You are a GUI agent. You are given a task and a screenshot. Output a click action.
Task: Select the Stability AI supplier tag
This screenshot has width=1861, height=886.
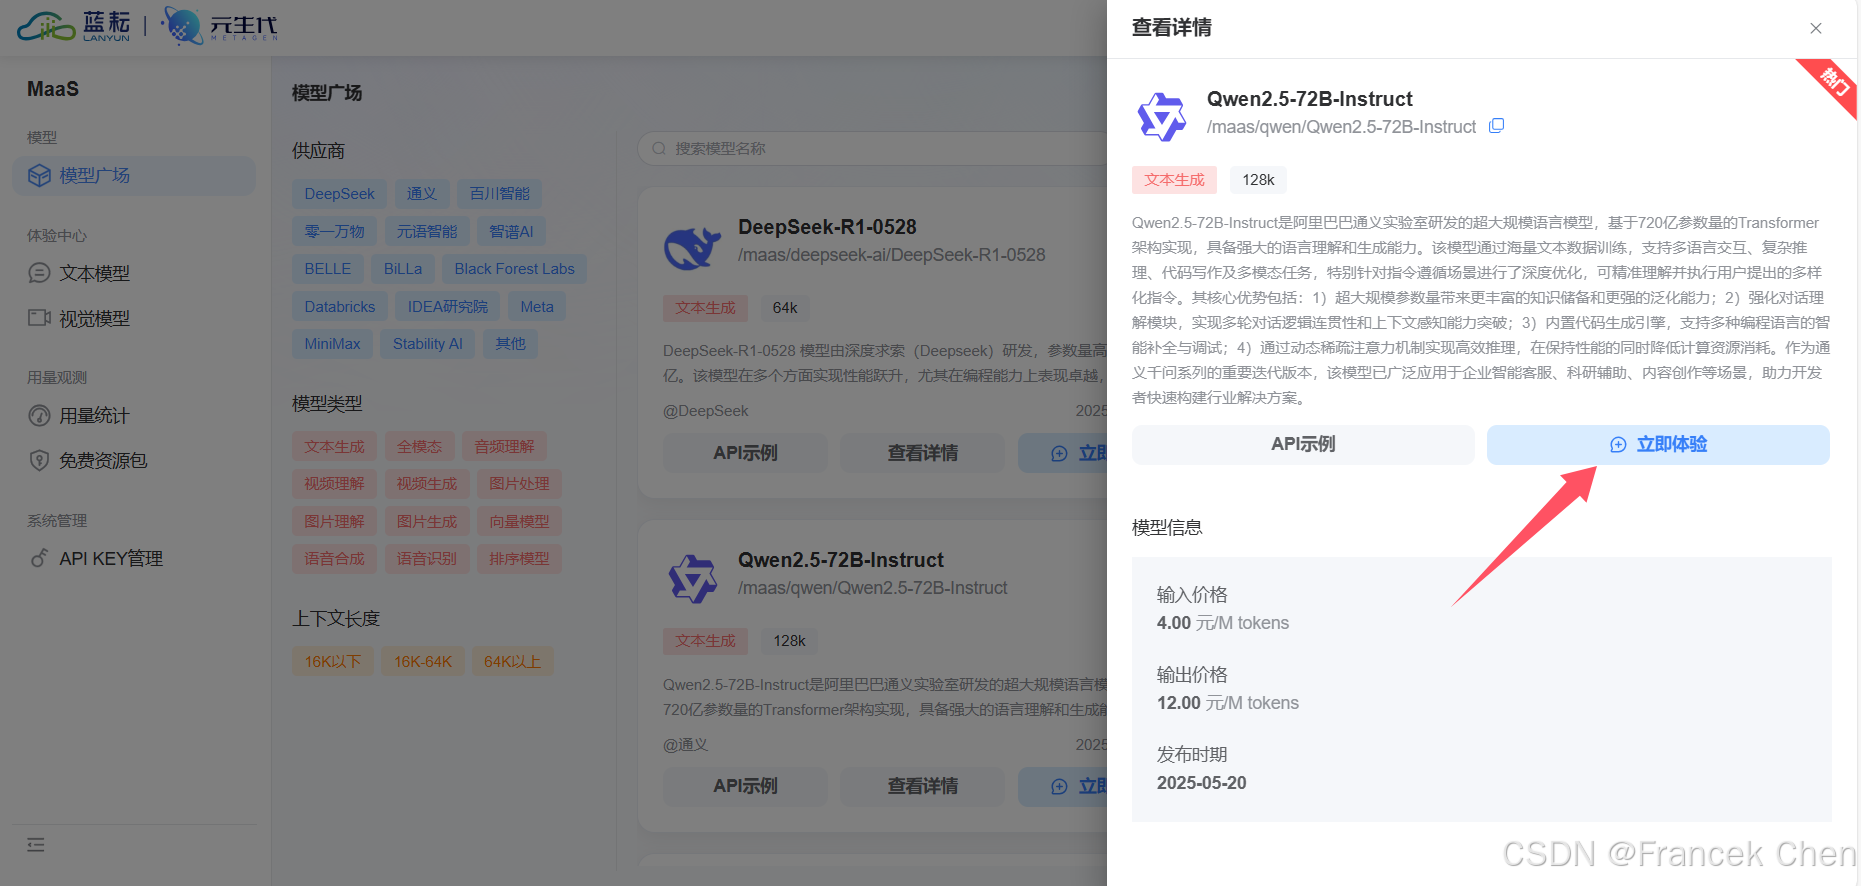click(x=427, y=344)
